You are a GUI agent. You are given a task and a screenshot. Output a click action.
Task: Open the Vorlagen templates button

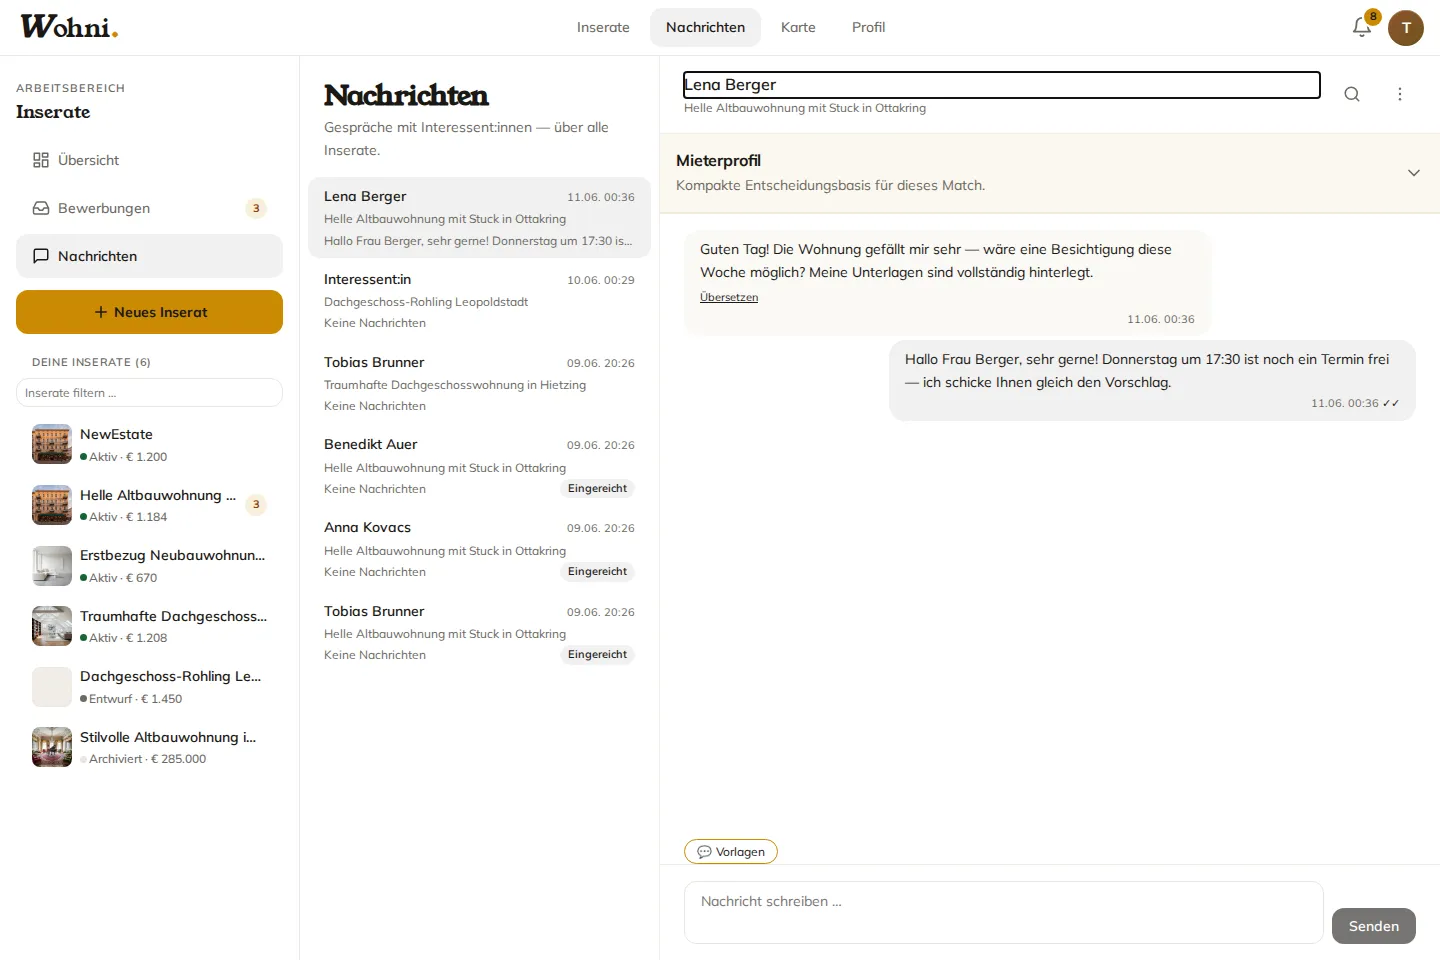(x=731, y=851)
